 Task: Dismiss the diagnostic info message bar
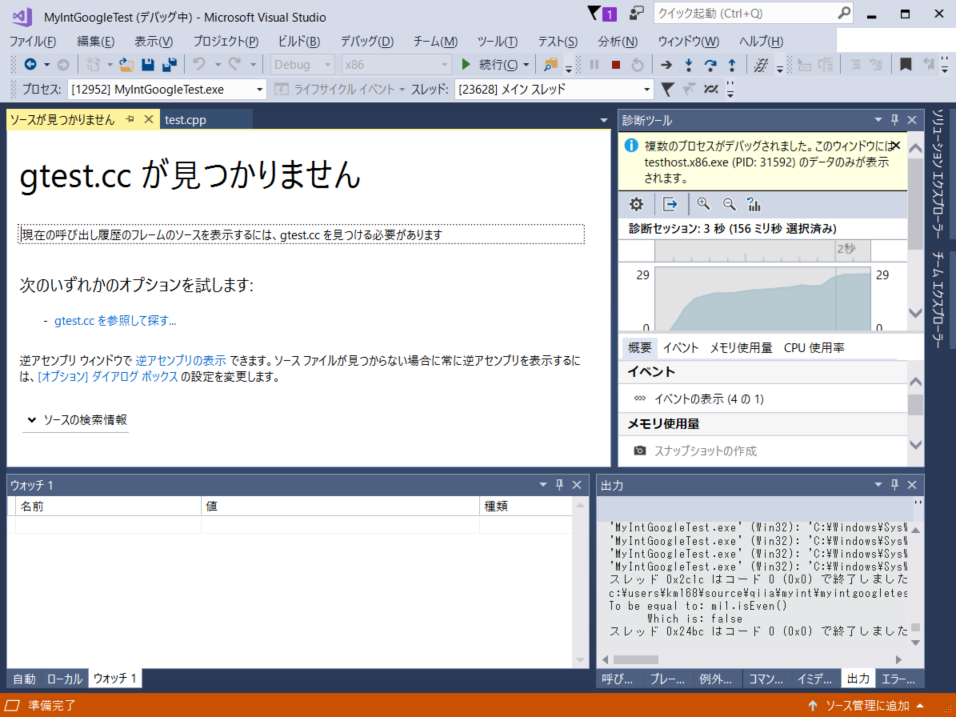pos(895,146)
